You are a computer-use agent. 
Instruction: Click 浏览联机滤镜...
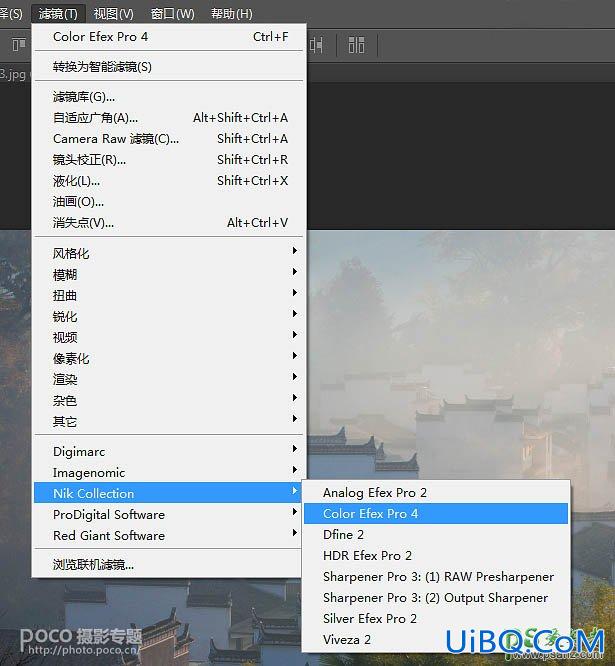point(169,565)
